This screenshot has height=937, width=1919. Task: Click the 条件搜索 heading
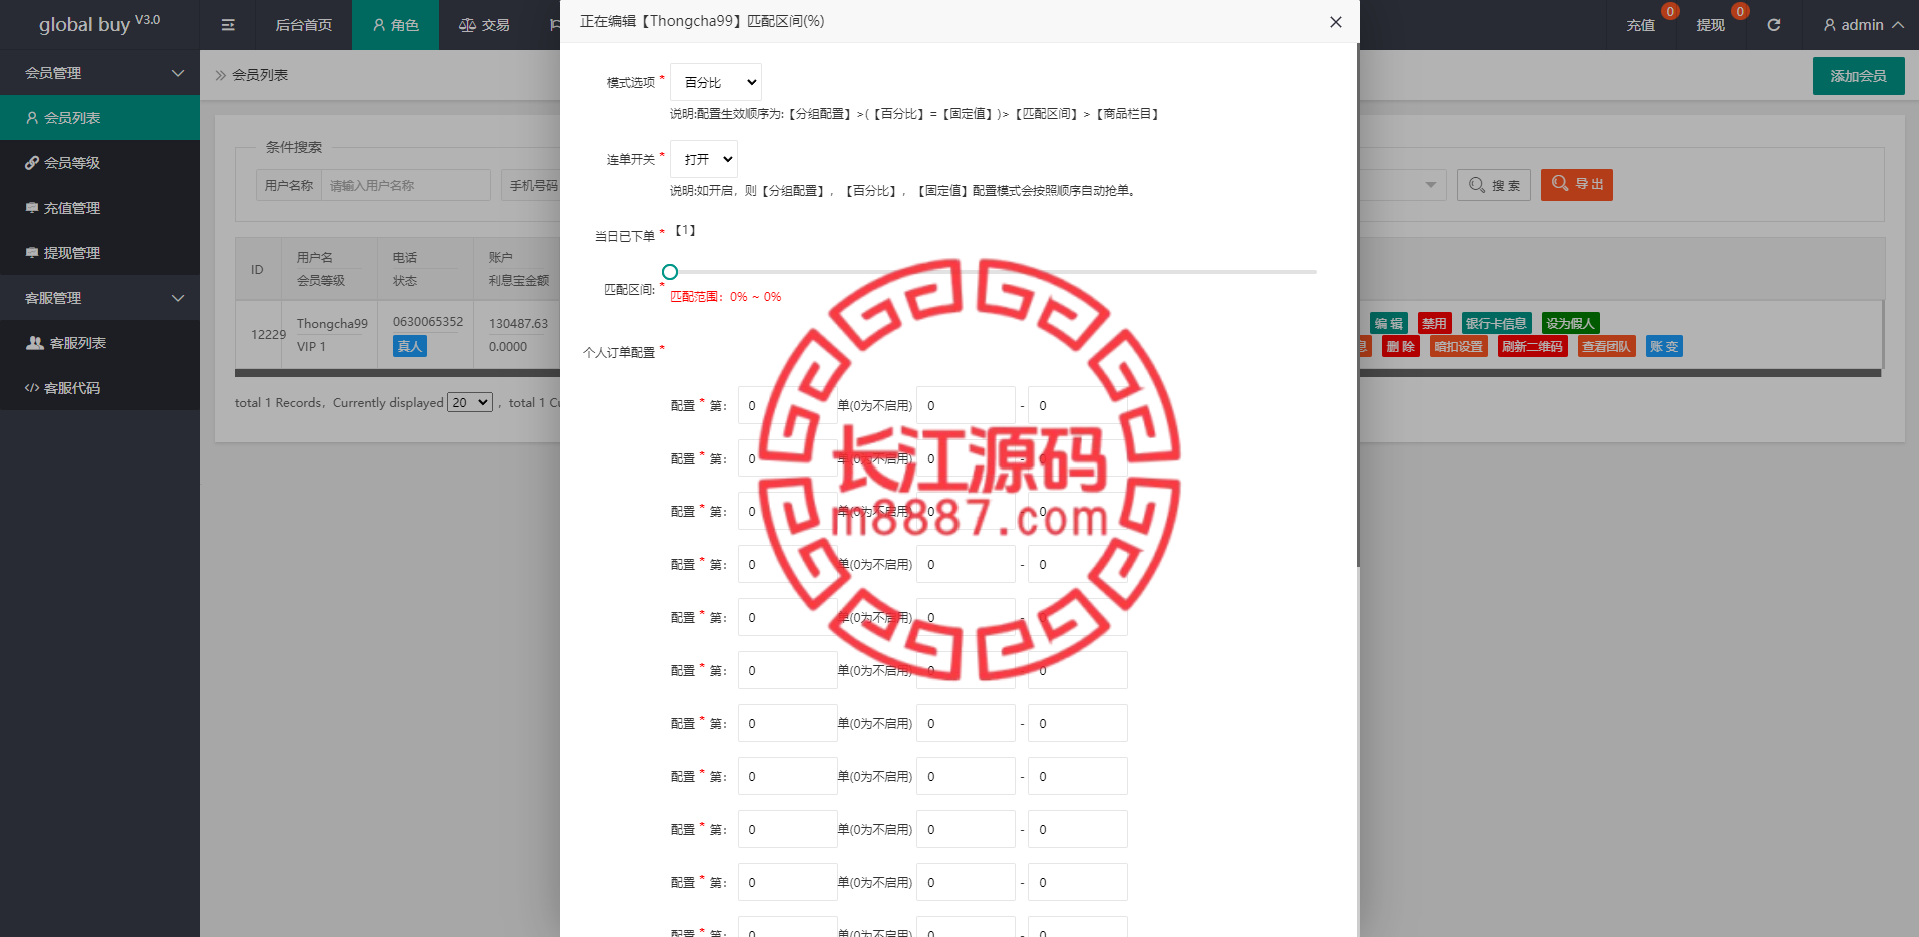[x=294, y=147]
